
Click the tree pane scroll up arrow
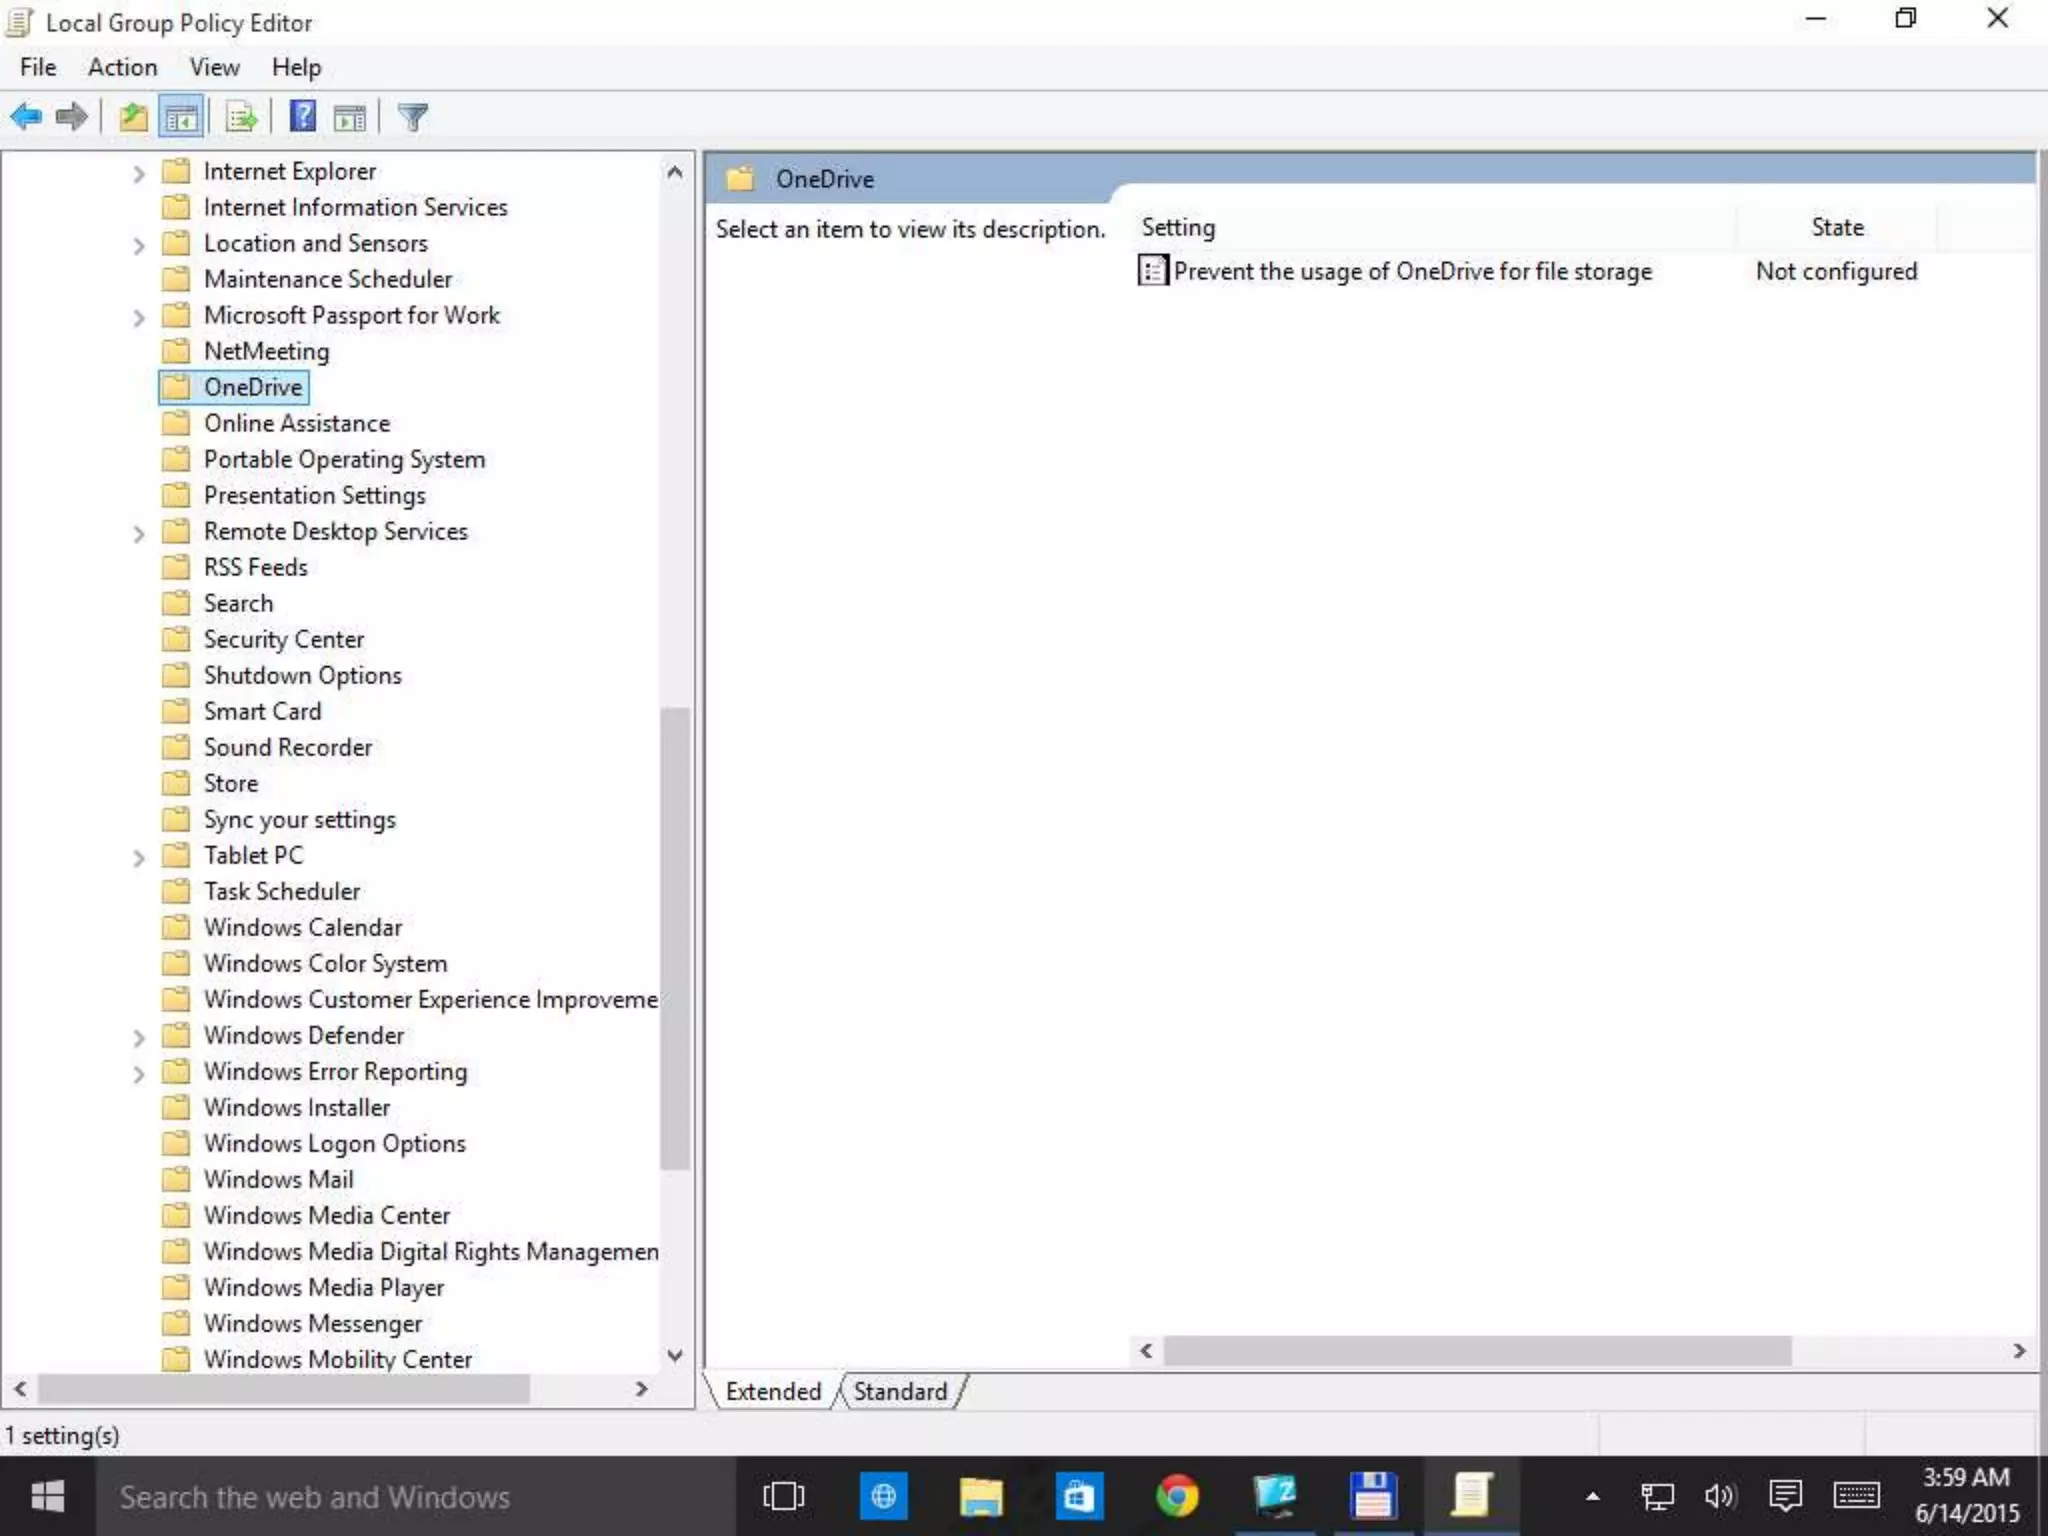pos(675,172)
